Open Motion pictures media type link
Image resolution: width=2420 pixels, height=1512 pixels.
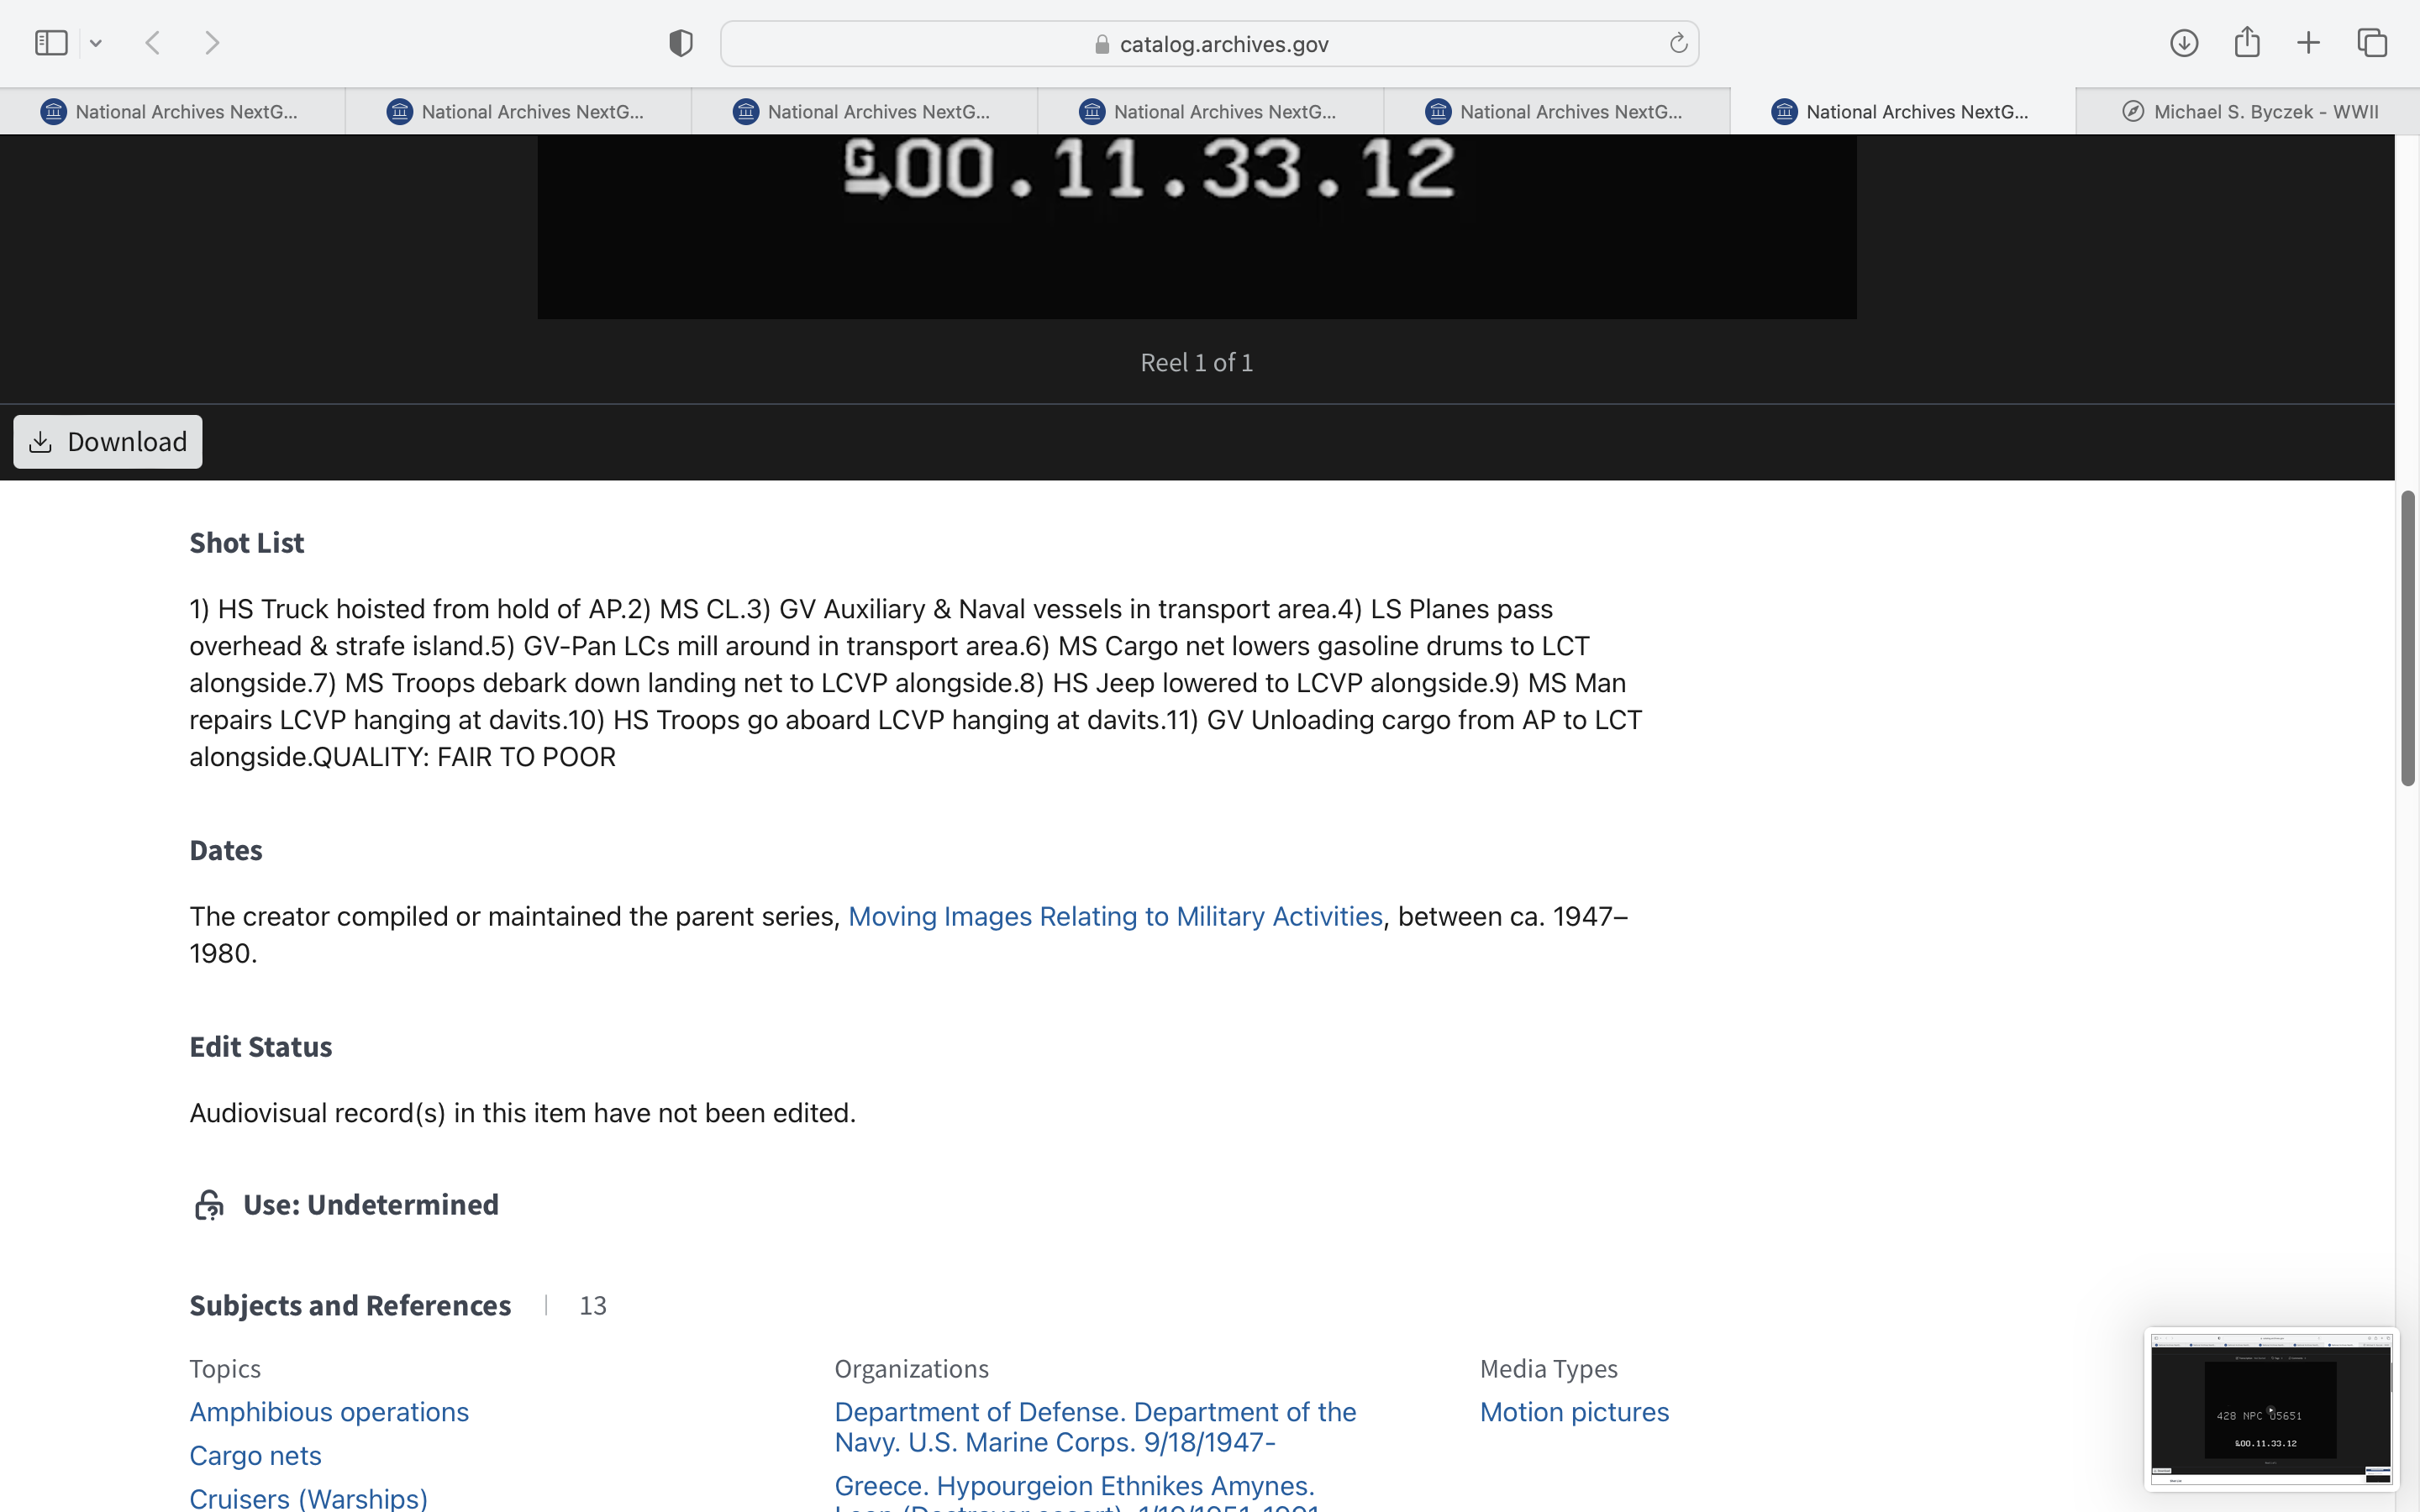coord(1574,1412)
